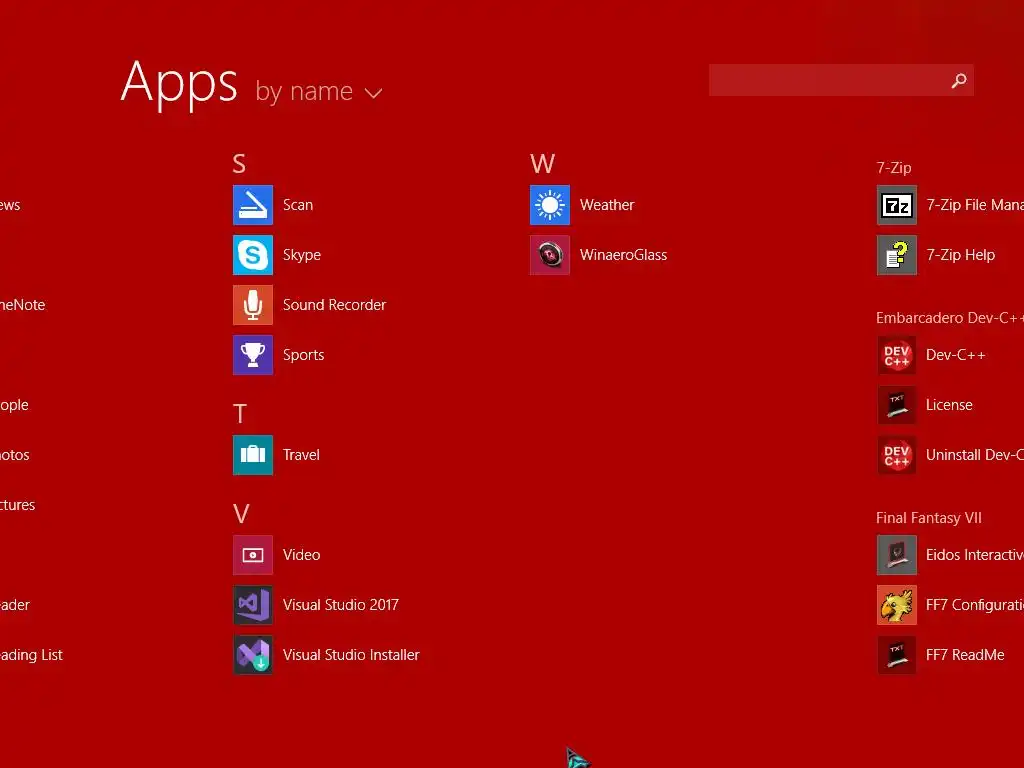This screenshot has height=768, width=1024.
Task: Open the Dev-C++ License document icon
Action: [897, 405]
